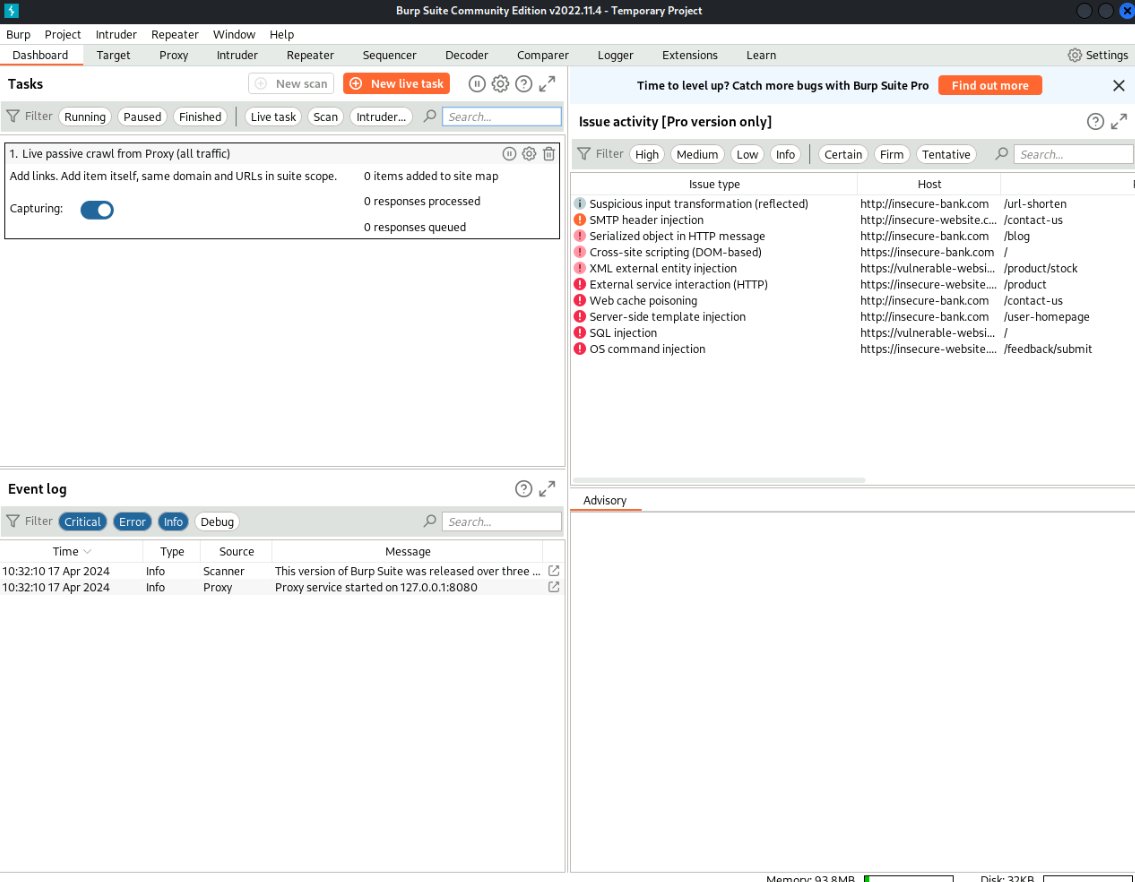Click the Burp Suite logo in the title bar

[11, 10]
